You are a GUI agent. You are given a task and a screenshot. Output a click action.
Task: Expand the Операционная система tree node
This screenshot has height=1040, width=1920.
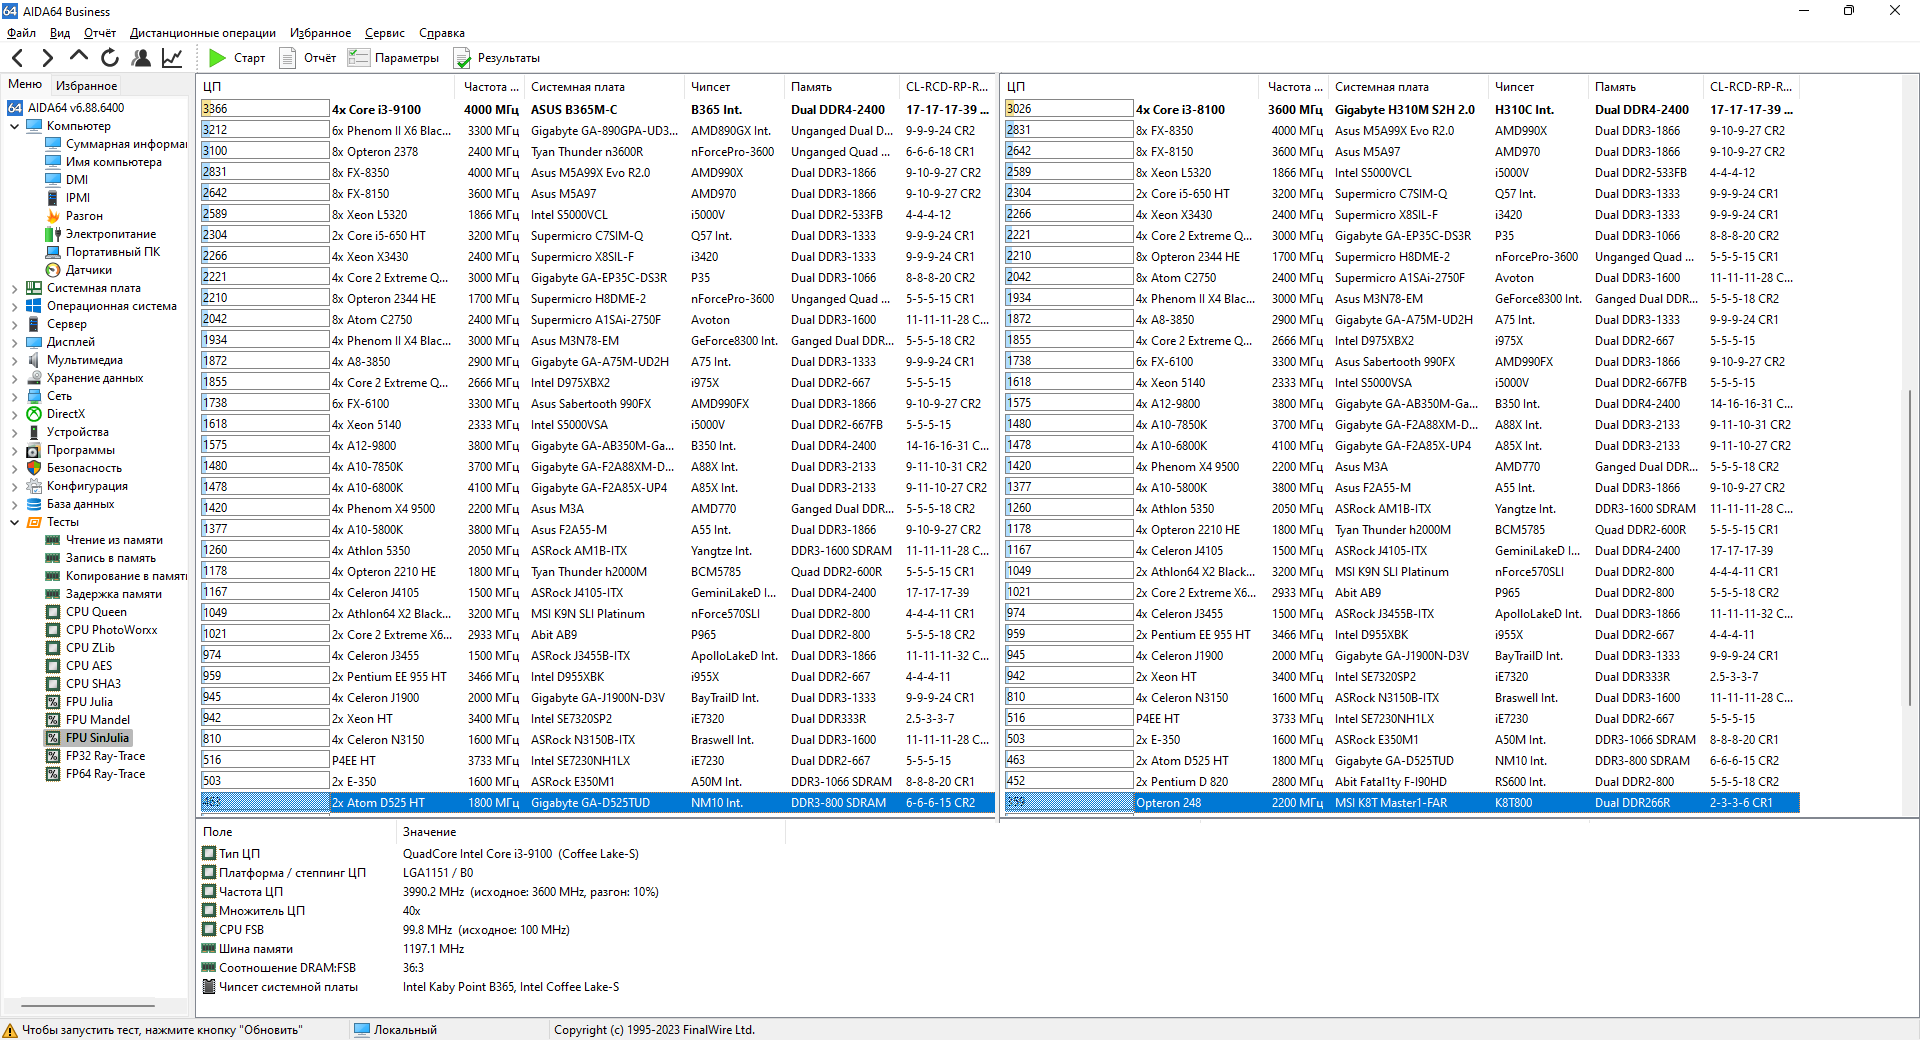tap(14, 306)
